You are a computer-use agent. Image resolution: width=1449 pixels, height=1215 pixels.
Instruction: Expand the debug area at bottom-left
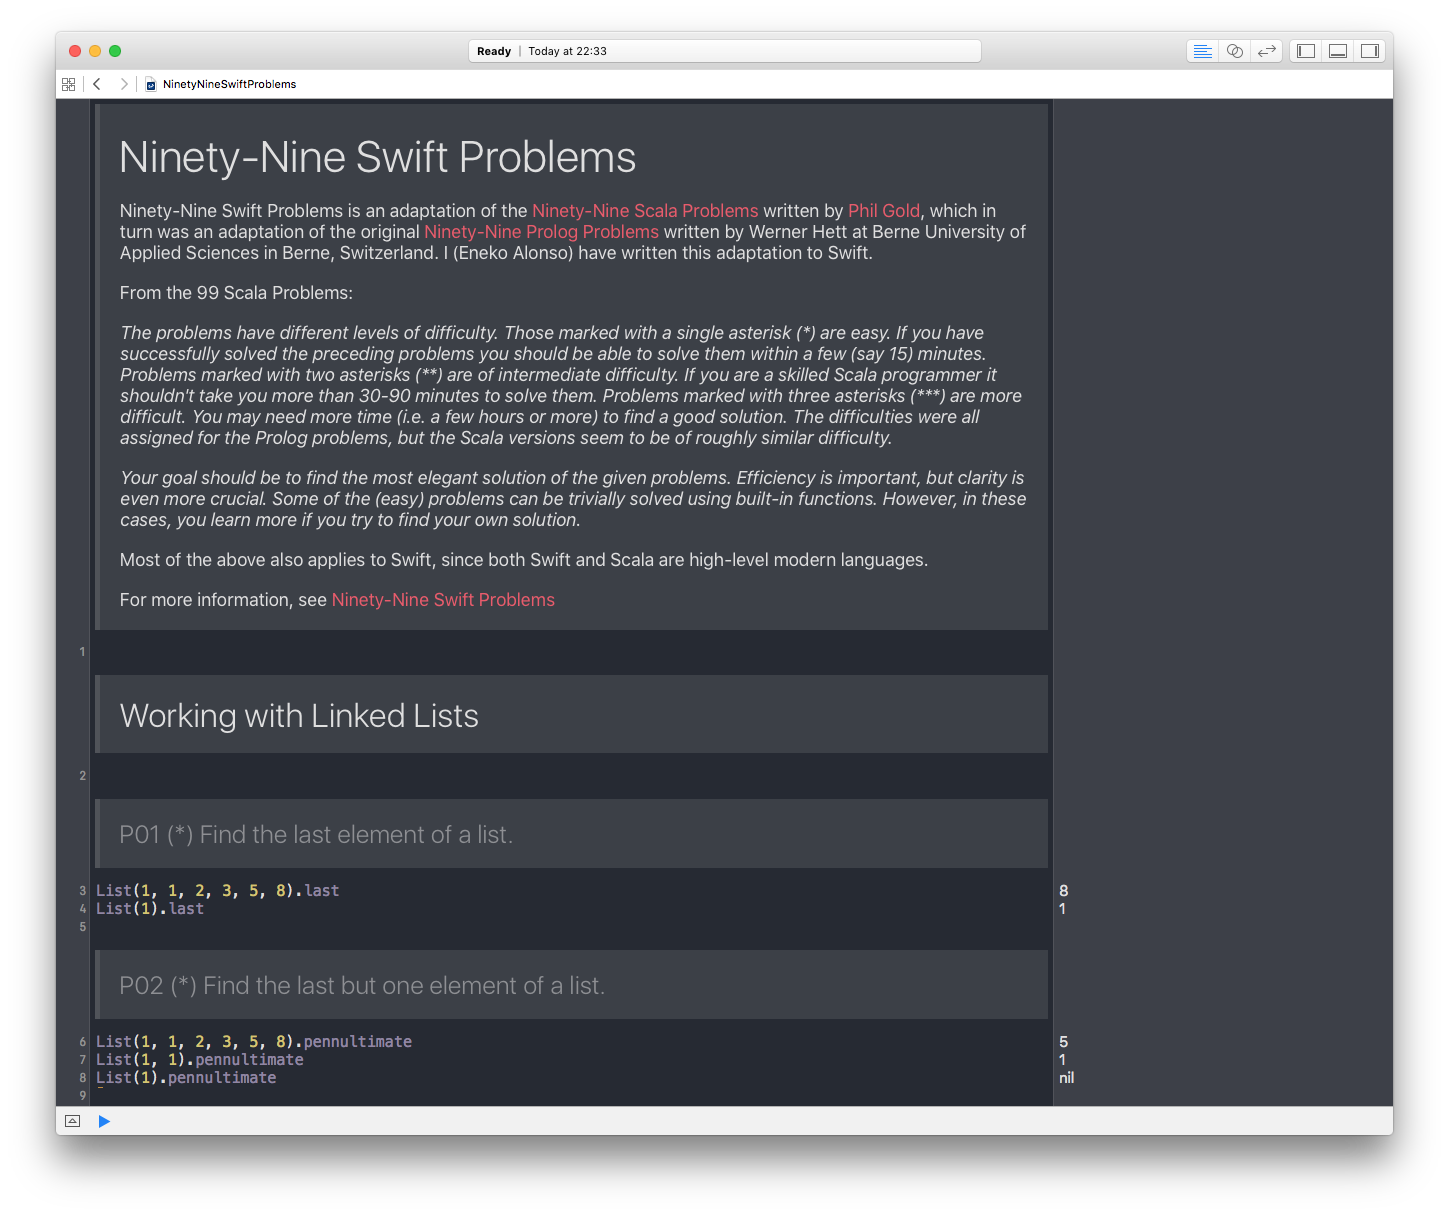tap(72, 1121)
